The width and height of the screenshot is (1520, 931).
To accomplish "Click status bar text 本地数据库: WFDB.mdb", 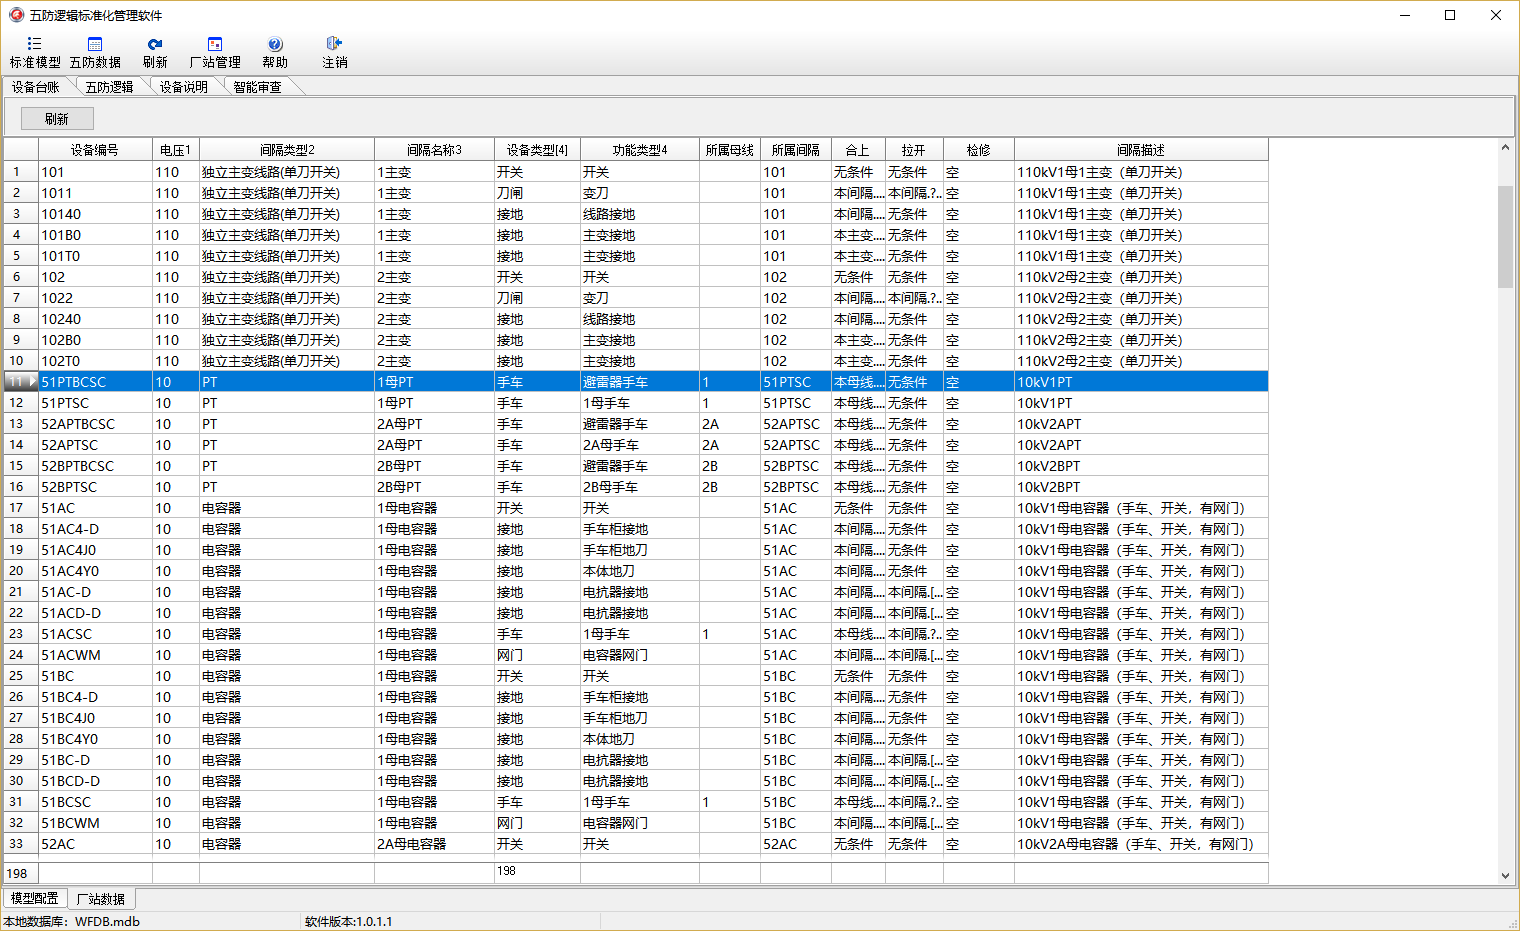I will 72,922.
